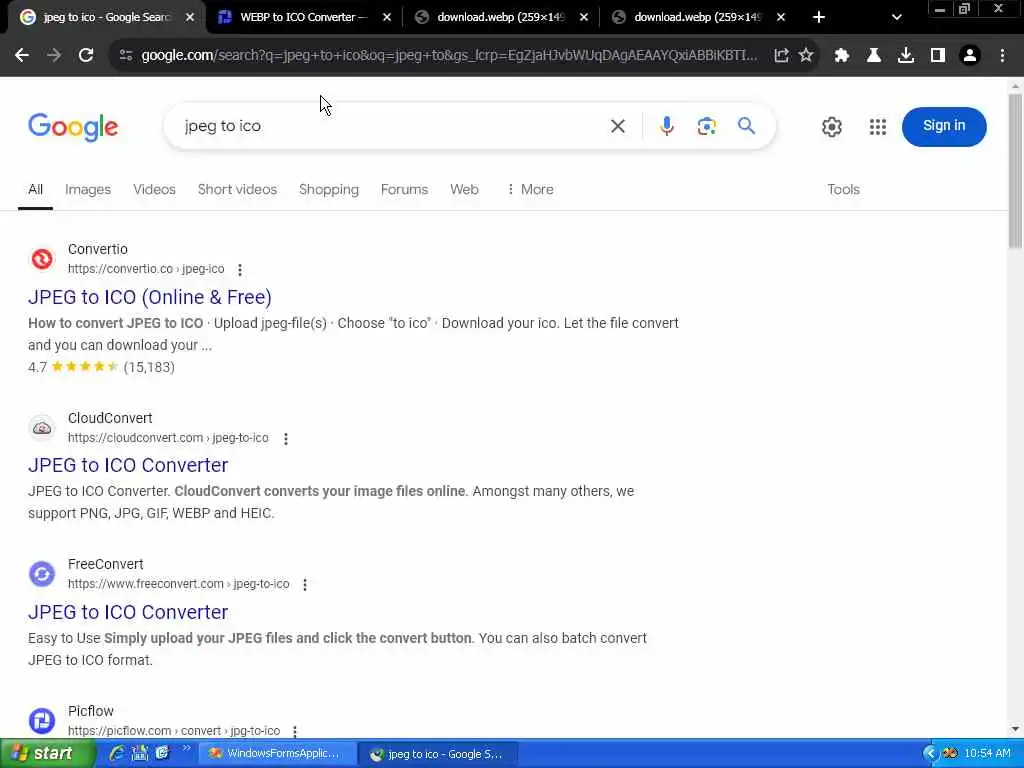Share this page icon in address bar
Image resolution: width=1024 pixels, height=768 pixels.
[x=781, y=56]
